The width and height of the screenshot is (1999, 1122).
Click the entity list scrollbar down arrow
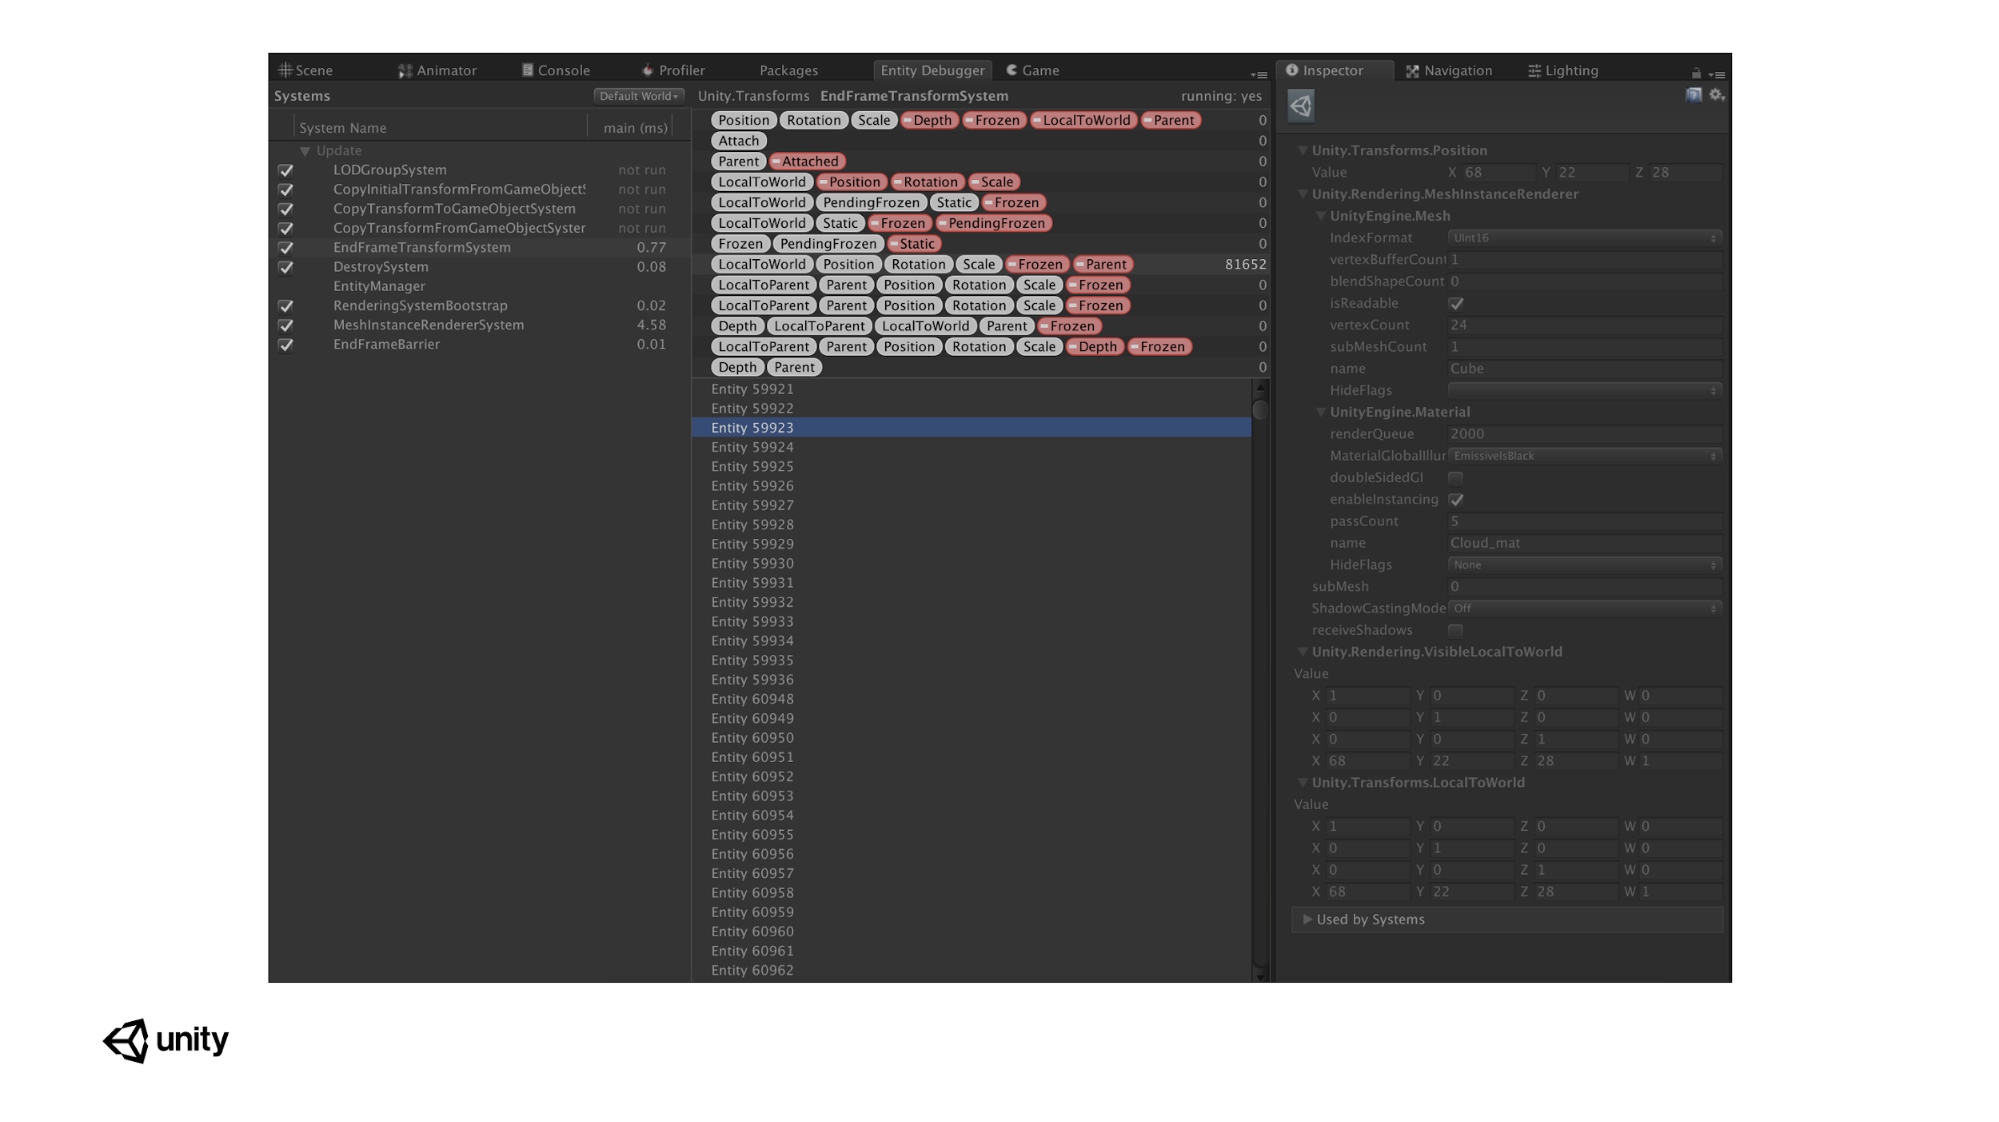[1260, 976]
